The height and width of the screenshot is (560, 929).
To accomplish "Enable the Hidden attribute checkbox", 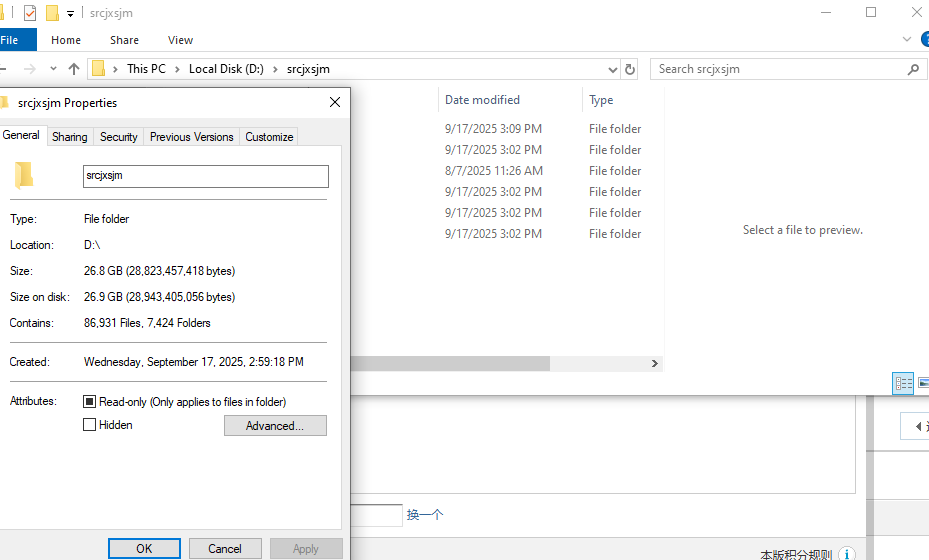I will 89,425.
